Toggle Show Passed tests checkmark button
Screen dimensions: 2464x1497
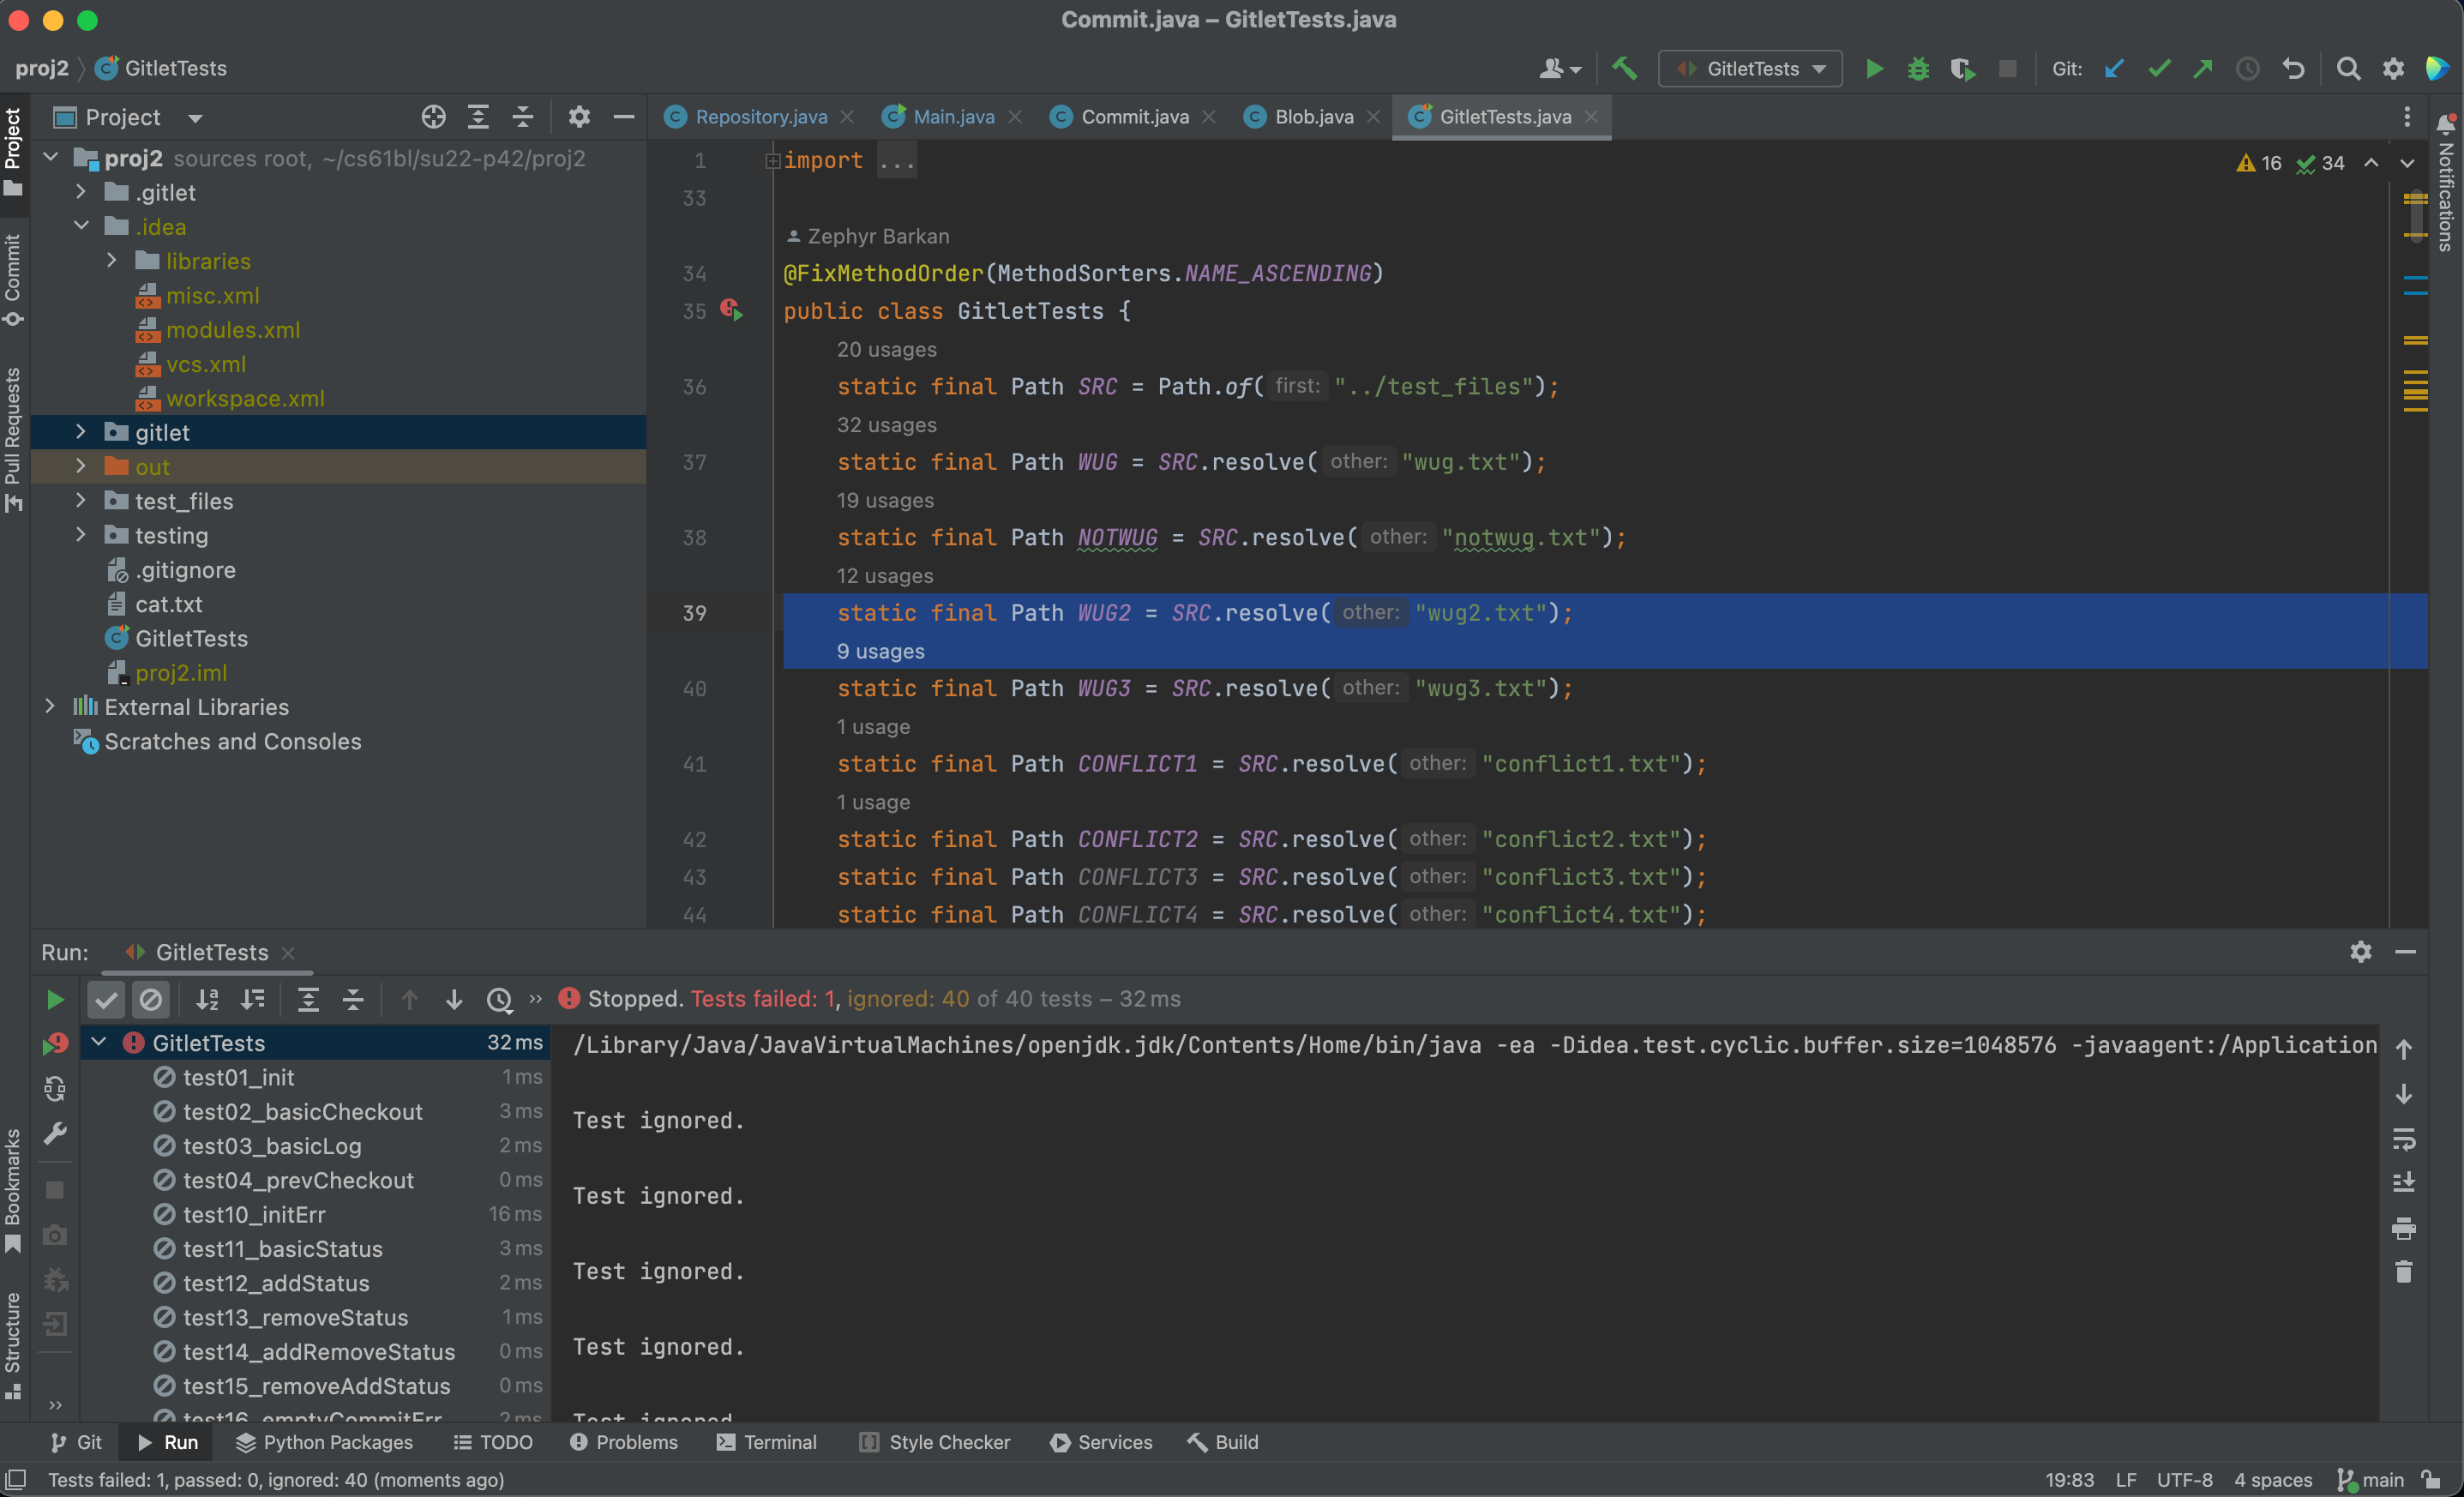coord(106,999)
